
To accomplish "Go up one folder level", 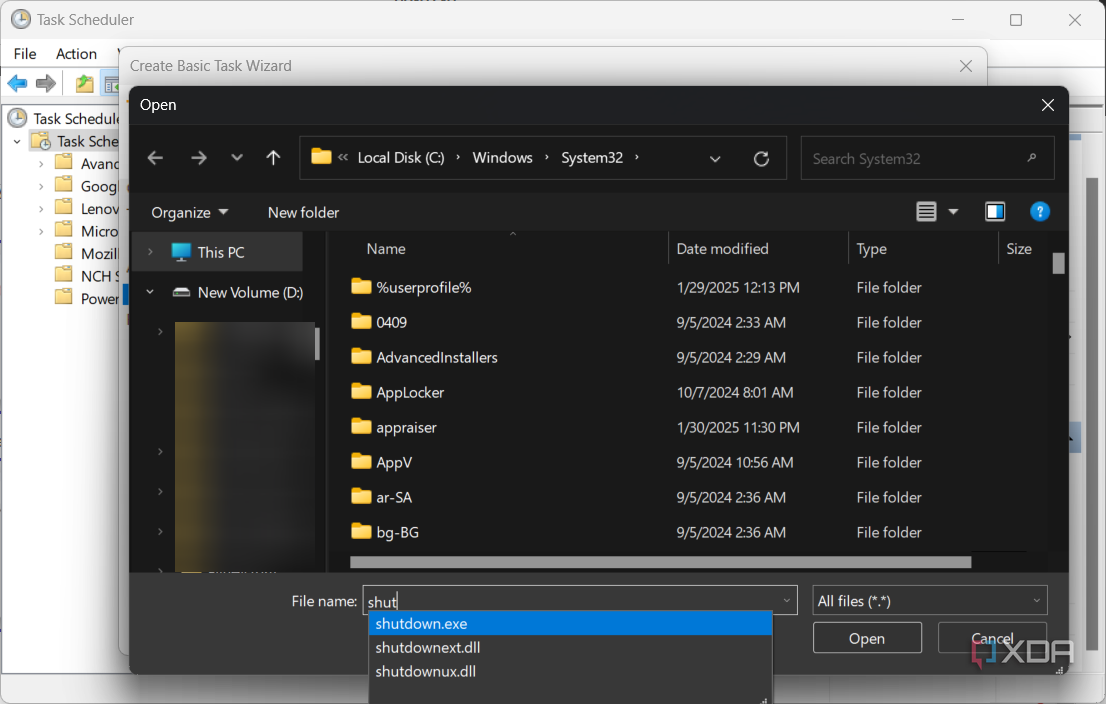I will 272,157.
